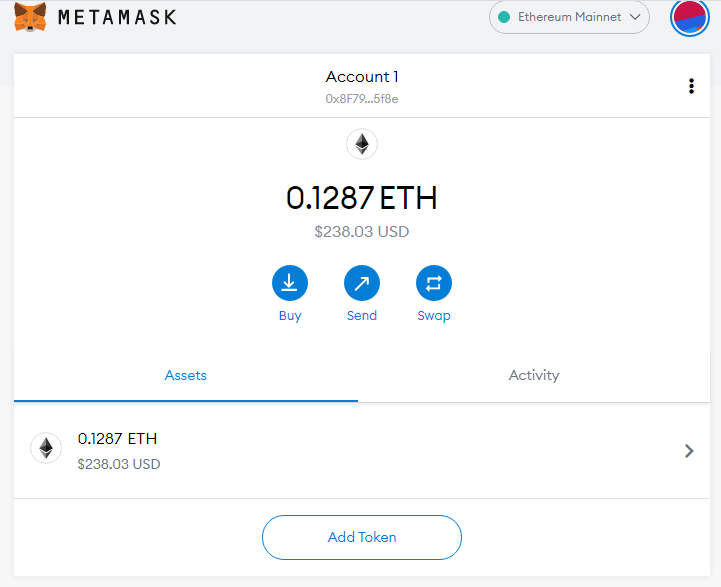Screen dimensions: 721x587
Task: Click the Swap arrows icon
Action: pyautogui.click(x=434, y=283)
